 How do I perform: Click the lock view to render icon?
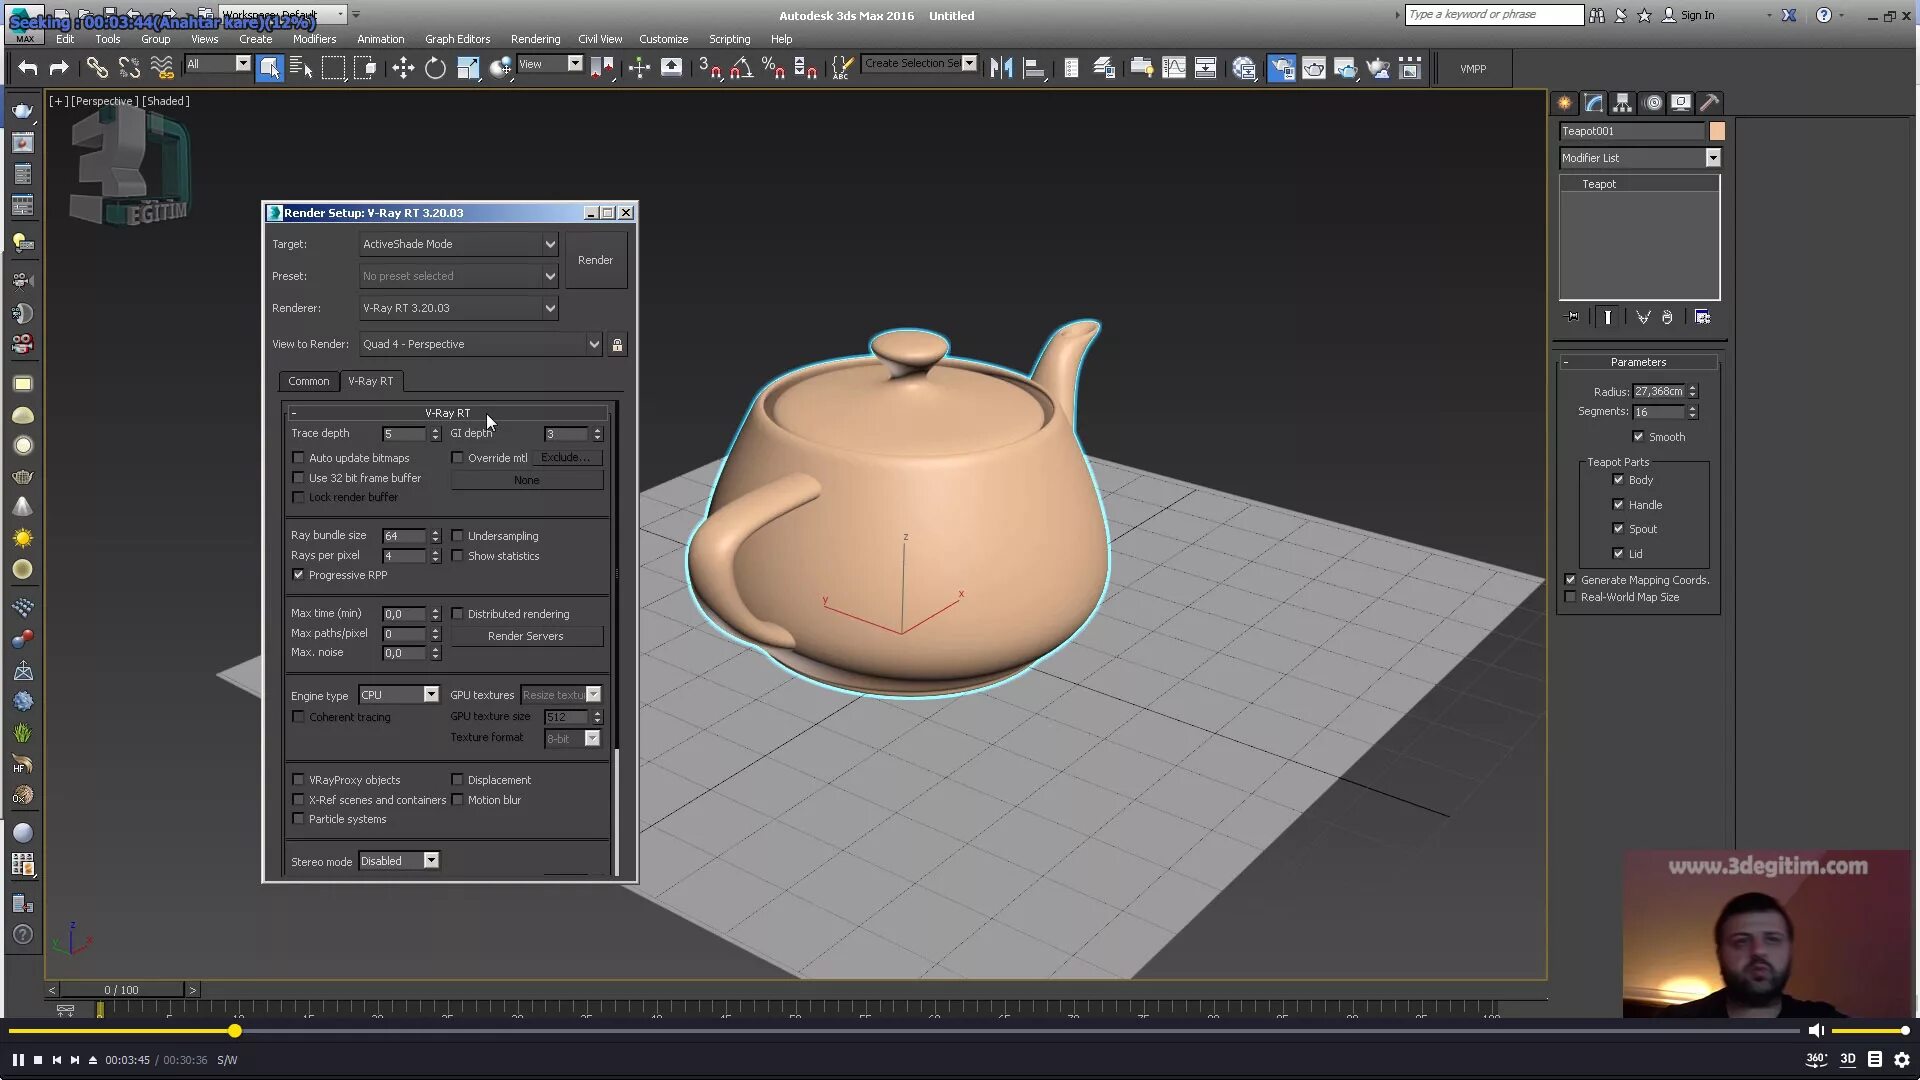617,345
